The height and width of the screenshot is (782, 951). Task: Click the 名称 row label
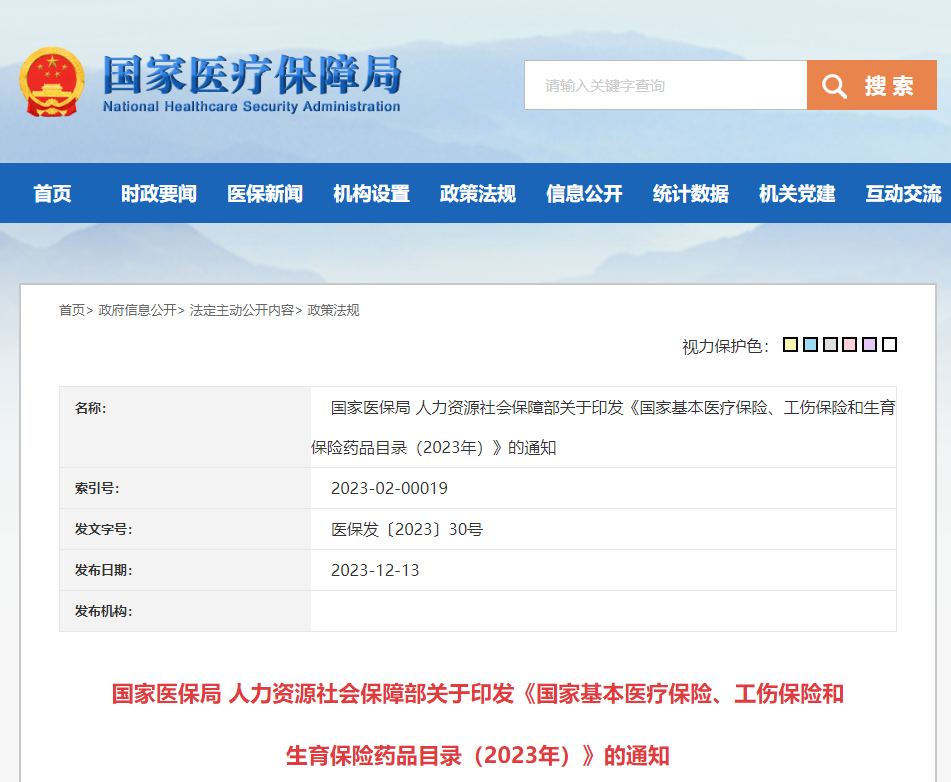coord(90,408)
